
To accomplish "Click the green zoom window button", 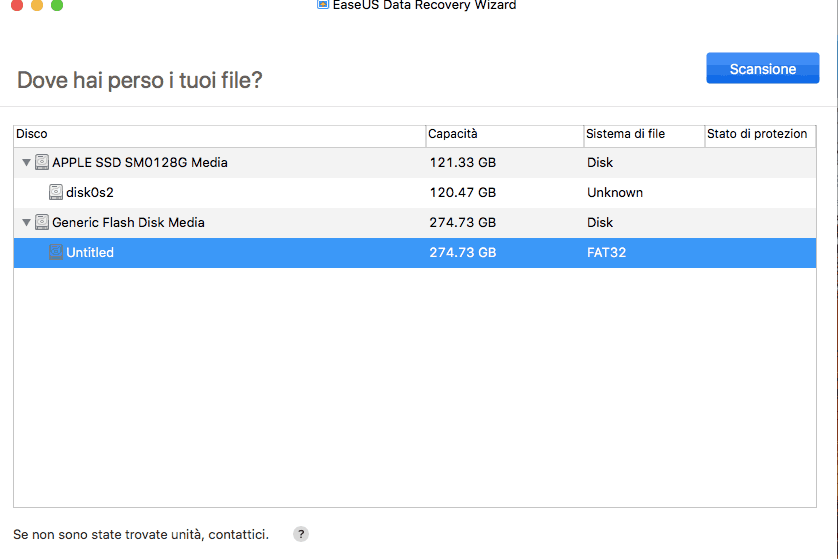I will (57, 5).
